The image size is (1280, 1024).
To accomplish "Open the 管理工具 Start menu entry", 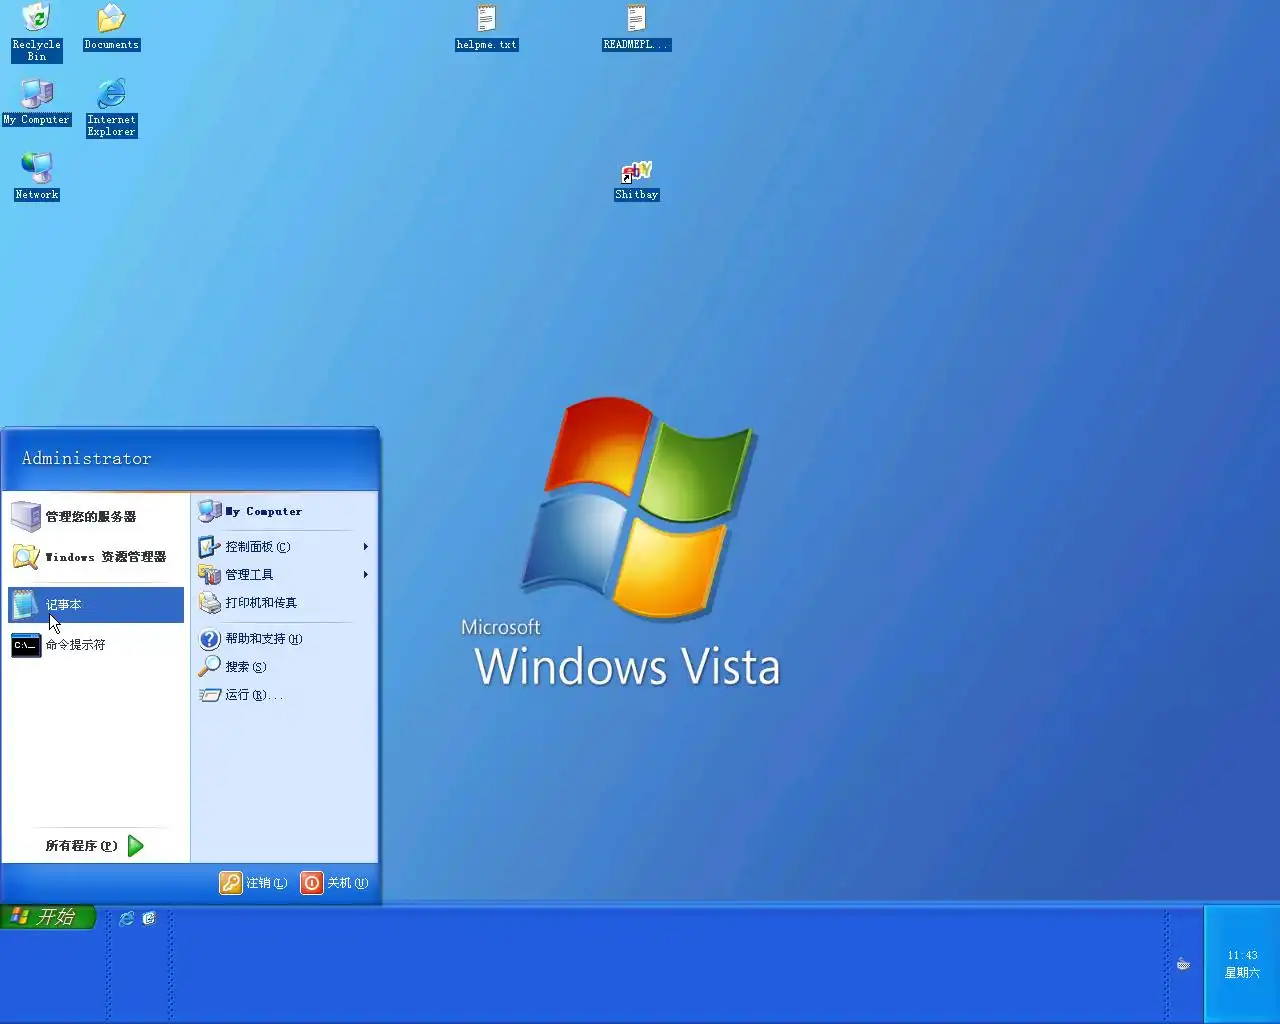I will [x=284, y=575].
